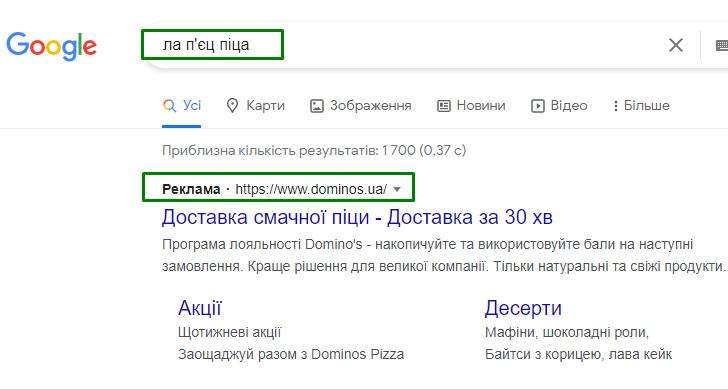This screenshot has width=728, height=389.
Task: Click the result count text 'Приблизна кількість результатів'
Action: coord(270,150)
